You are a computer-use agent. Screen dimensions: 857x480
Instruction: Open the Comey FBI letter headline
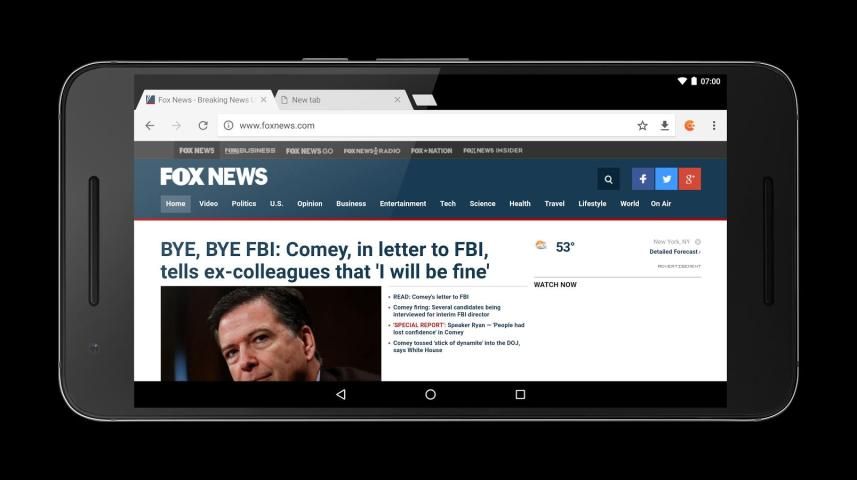(325, 260)
